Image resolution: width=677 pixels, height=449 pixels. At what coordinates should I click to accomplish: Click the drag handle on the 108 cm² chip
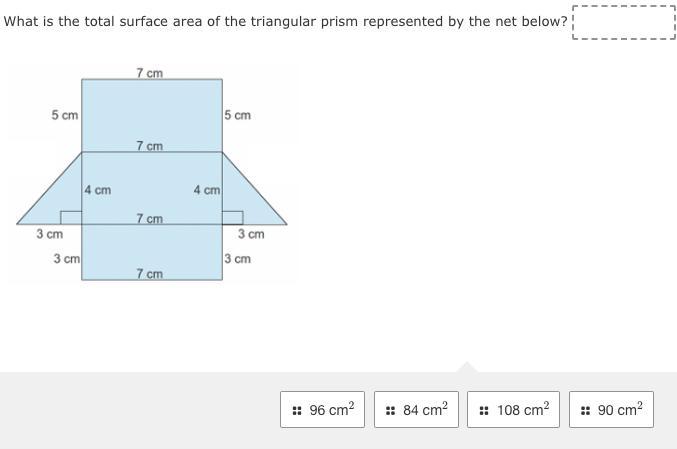(484, 411)
